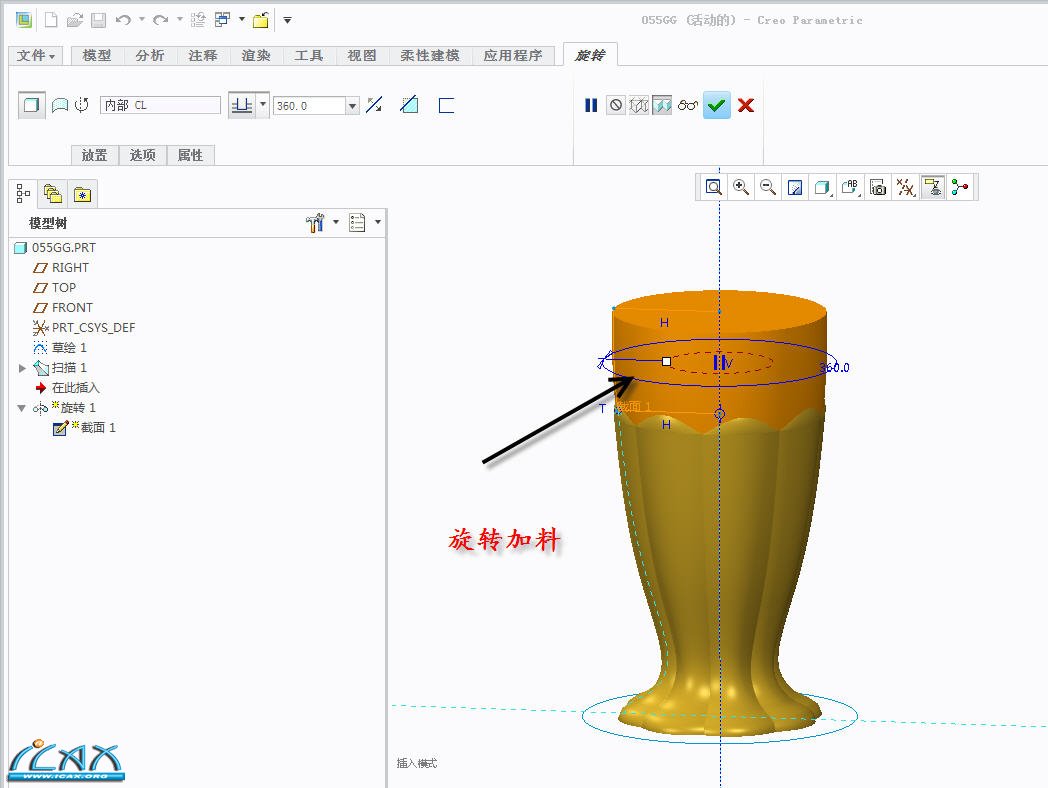Toggle revolve as surface option
The width and height of the screenshot is (1048, 788).
pyautogui.click(x=60, y=105)
